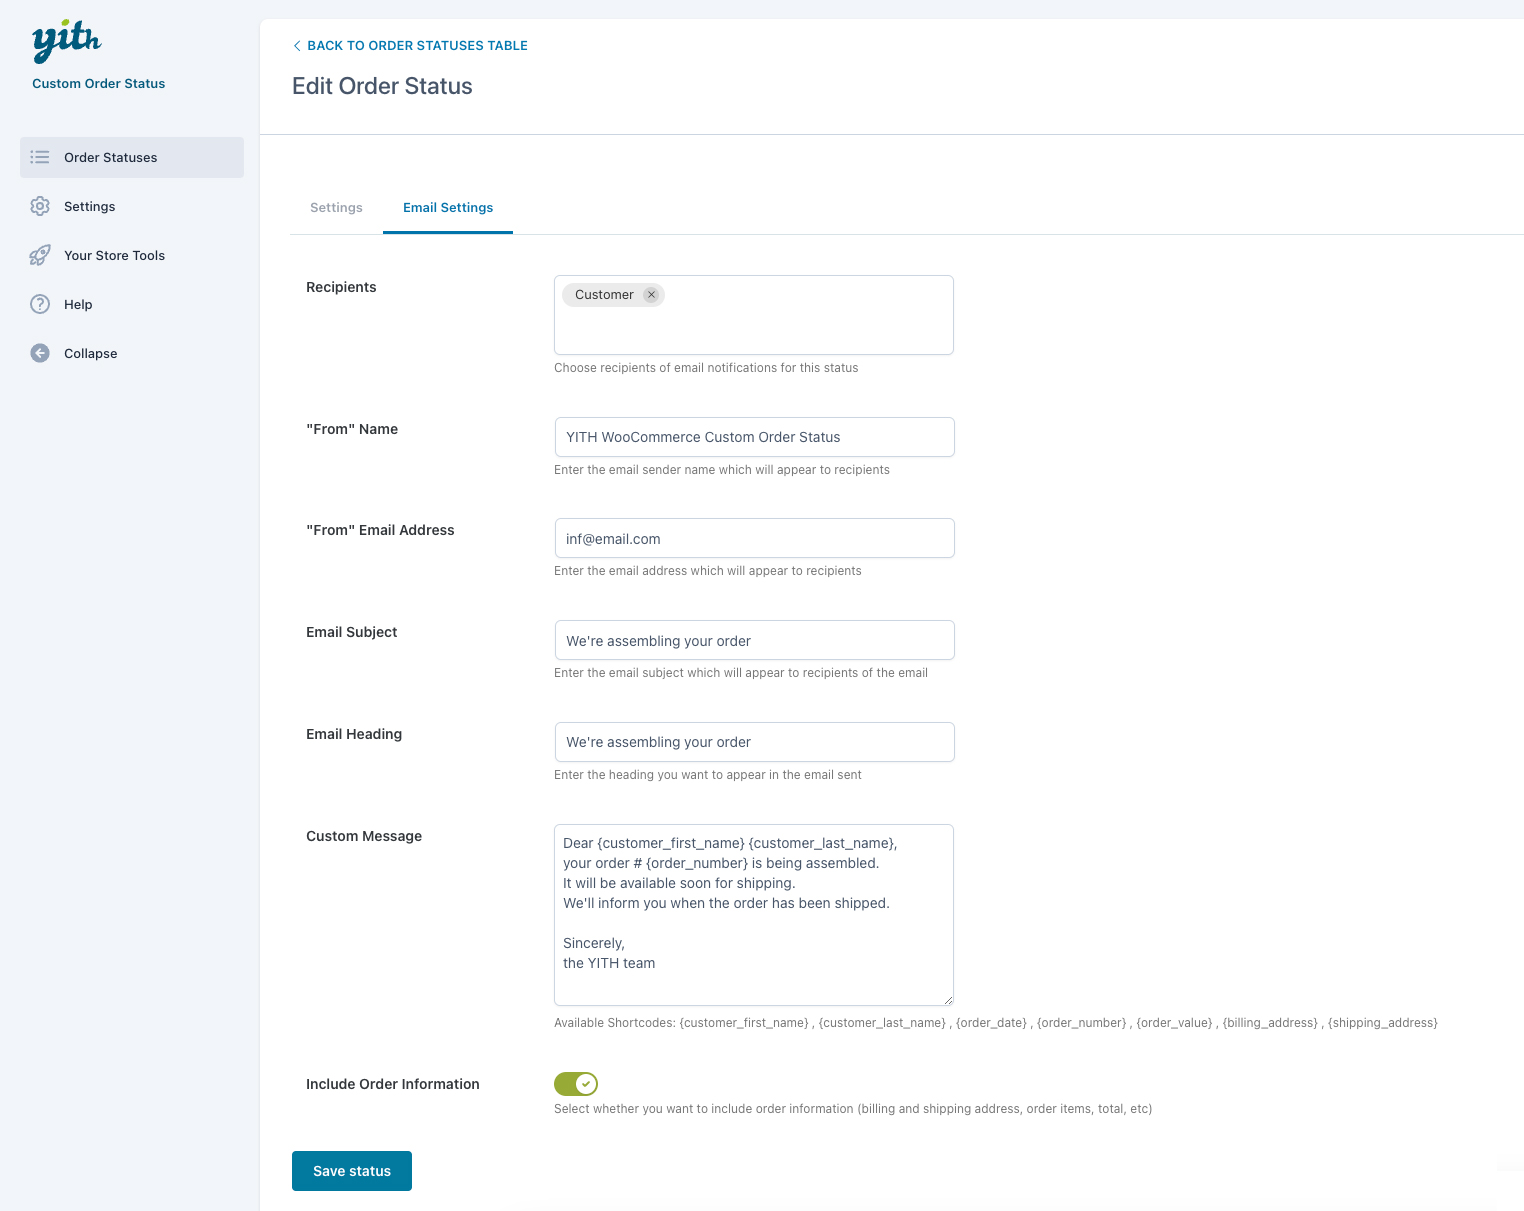The height and width of the screenshot is (1211, 1524).
Task: Remove the Customer recipient tag
Action: point(651,295)
